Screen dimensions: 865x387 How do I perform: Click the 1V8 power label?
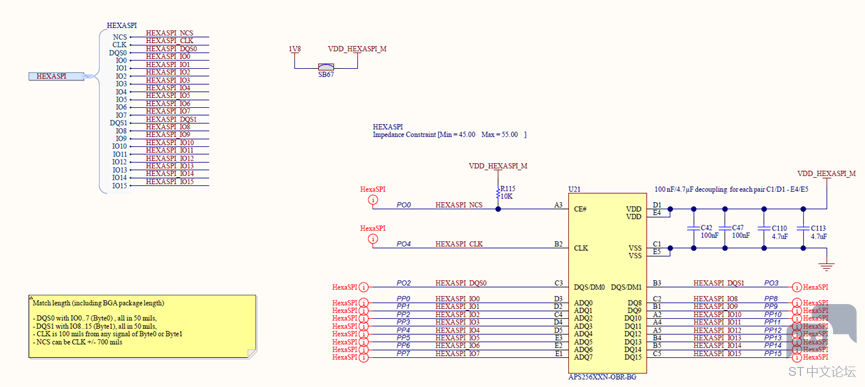click(295, 49)
